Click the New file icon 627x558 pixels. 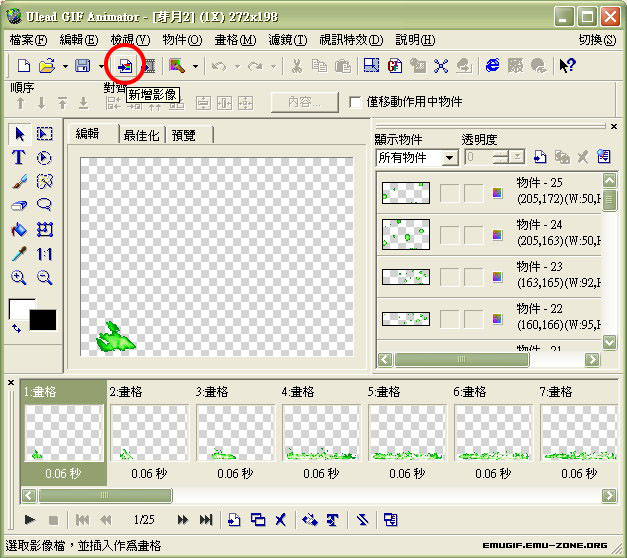[x=24, y=66]
